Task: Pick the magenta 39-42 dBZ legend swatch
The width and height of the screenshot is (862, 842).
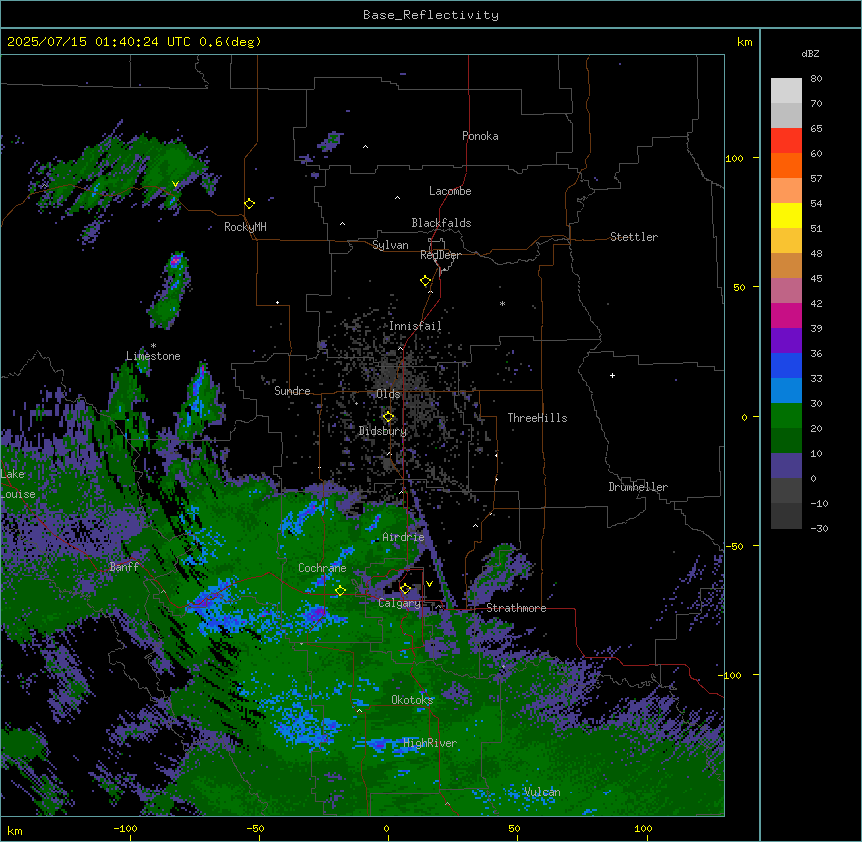Action: coord(786,315)
